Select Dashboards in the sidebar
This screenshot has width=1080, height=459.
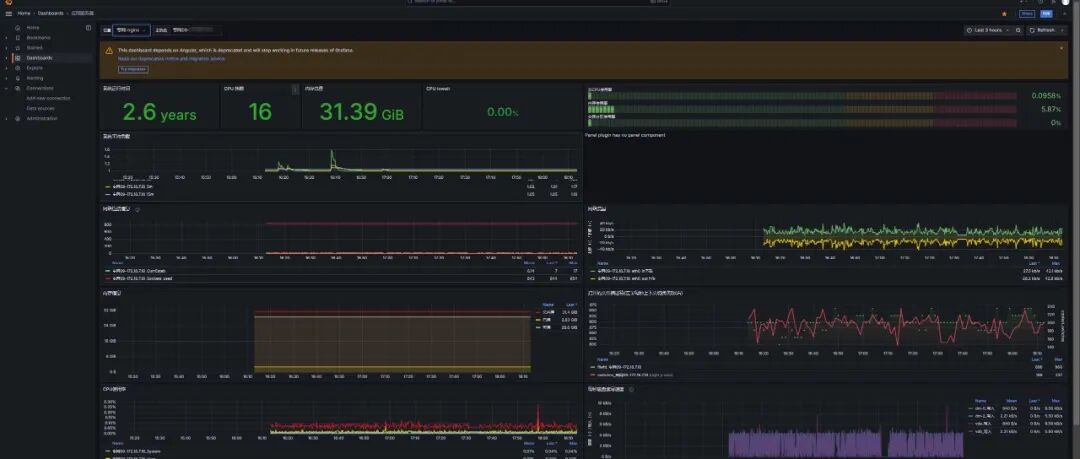[39, 58]
